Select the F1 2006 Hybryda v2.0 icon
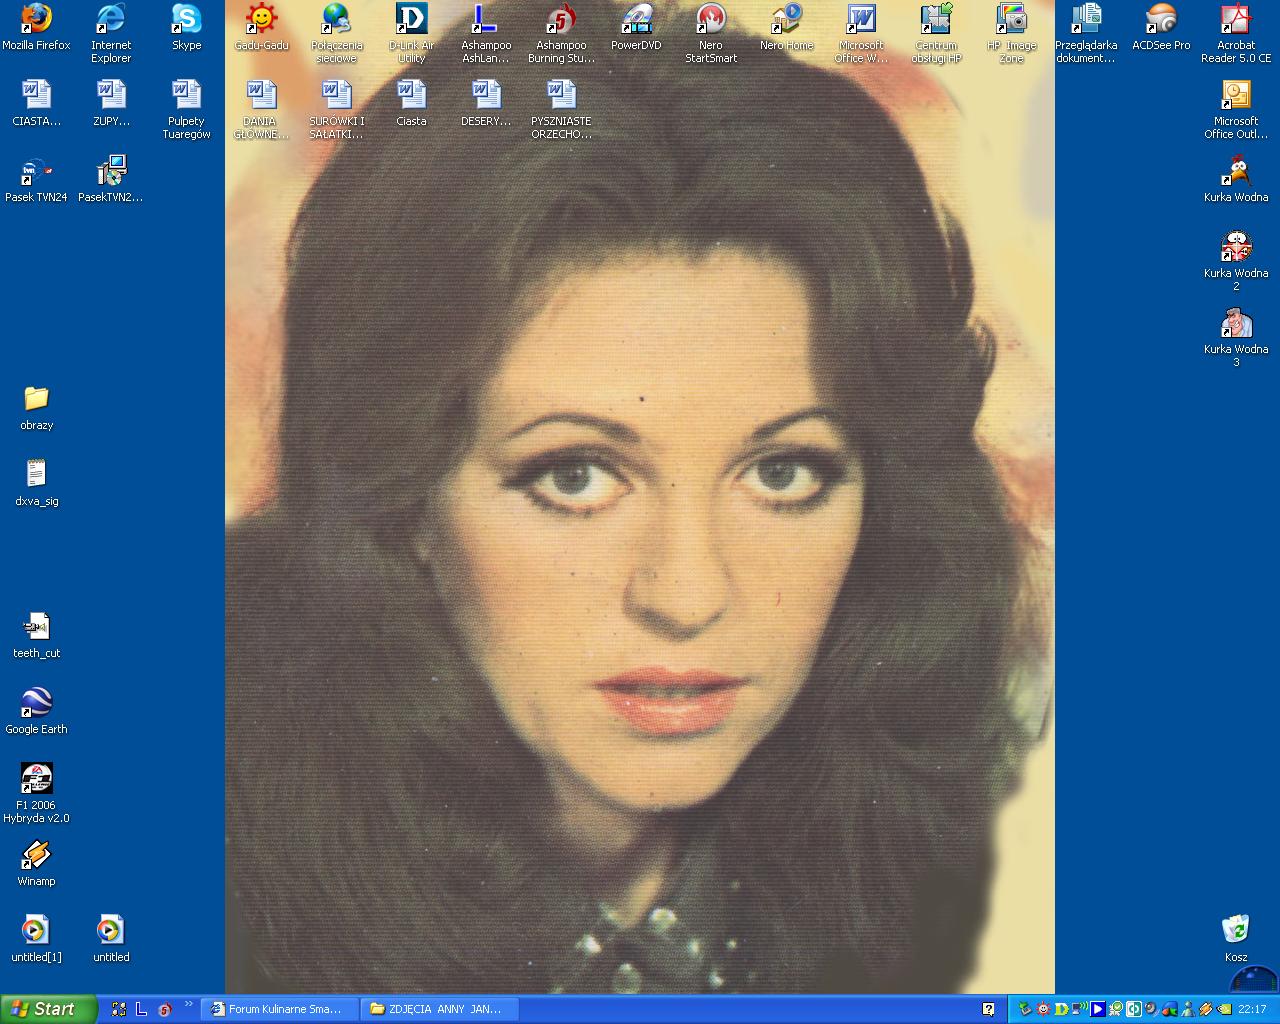 pos(36,779)
